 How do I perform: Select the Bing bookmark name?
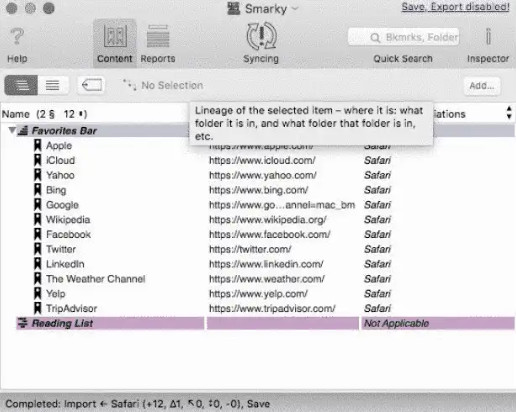[x=56, y=190]
